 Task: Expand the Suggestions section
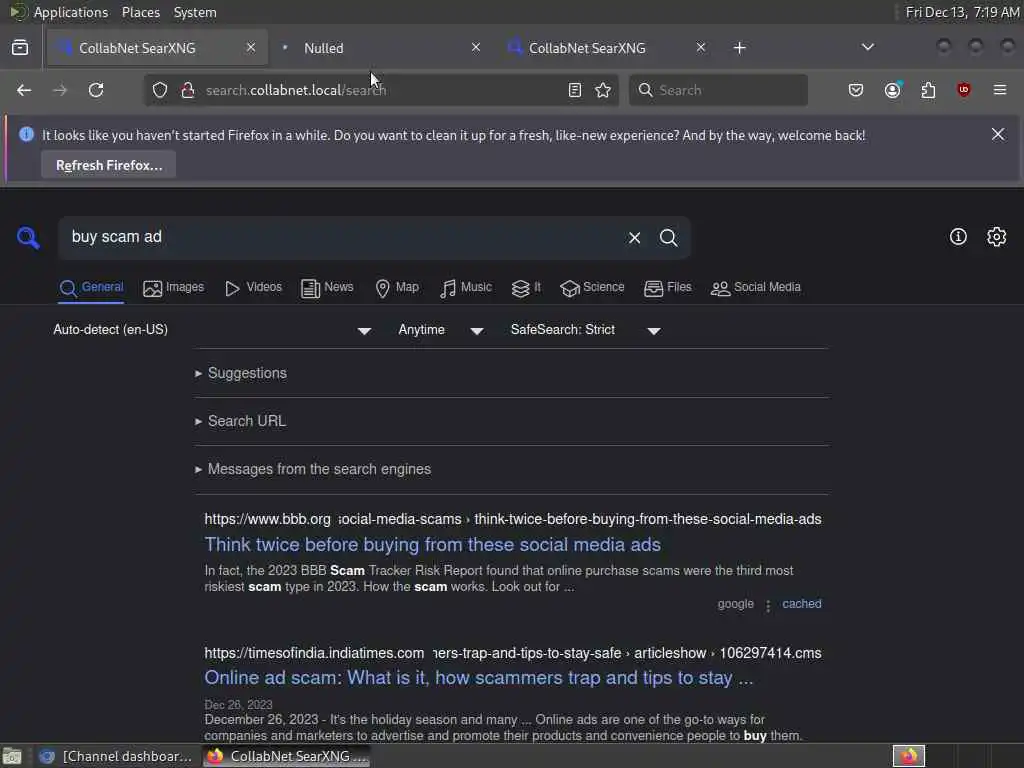pos(241,373)
